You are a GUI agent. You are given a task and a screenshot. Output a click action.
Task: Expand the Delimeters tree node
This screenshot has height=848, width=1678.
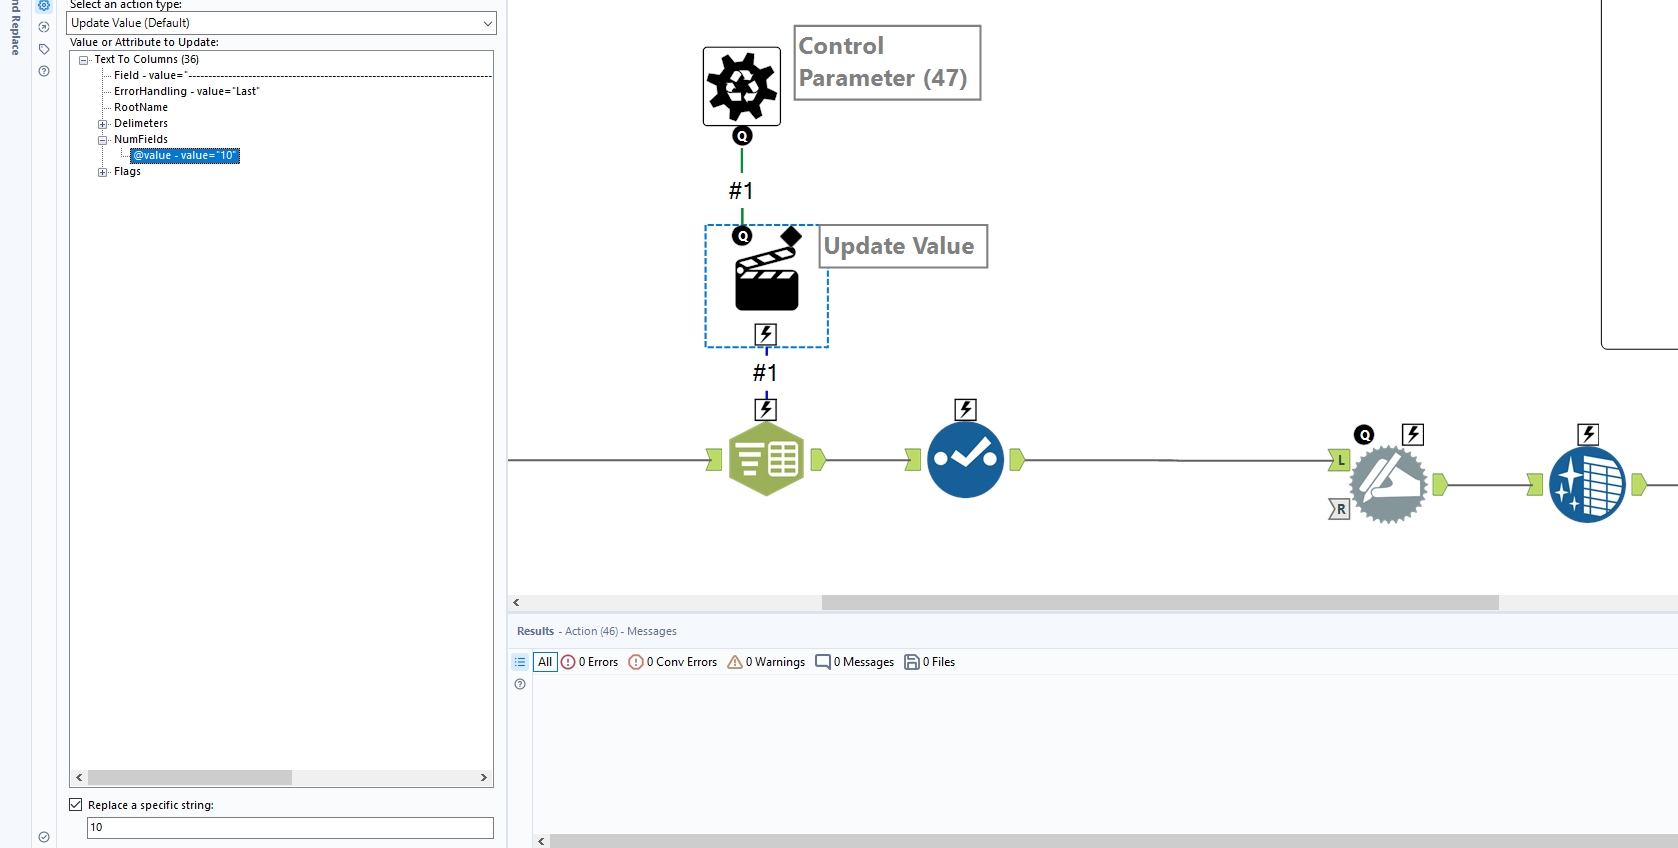click(102, 124)
